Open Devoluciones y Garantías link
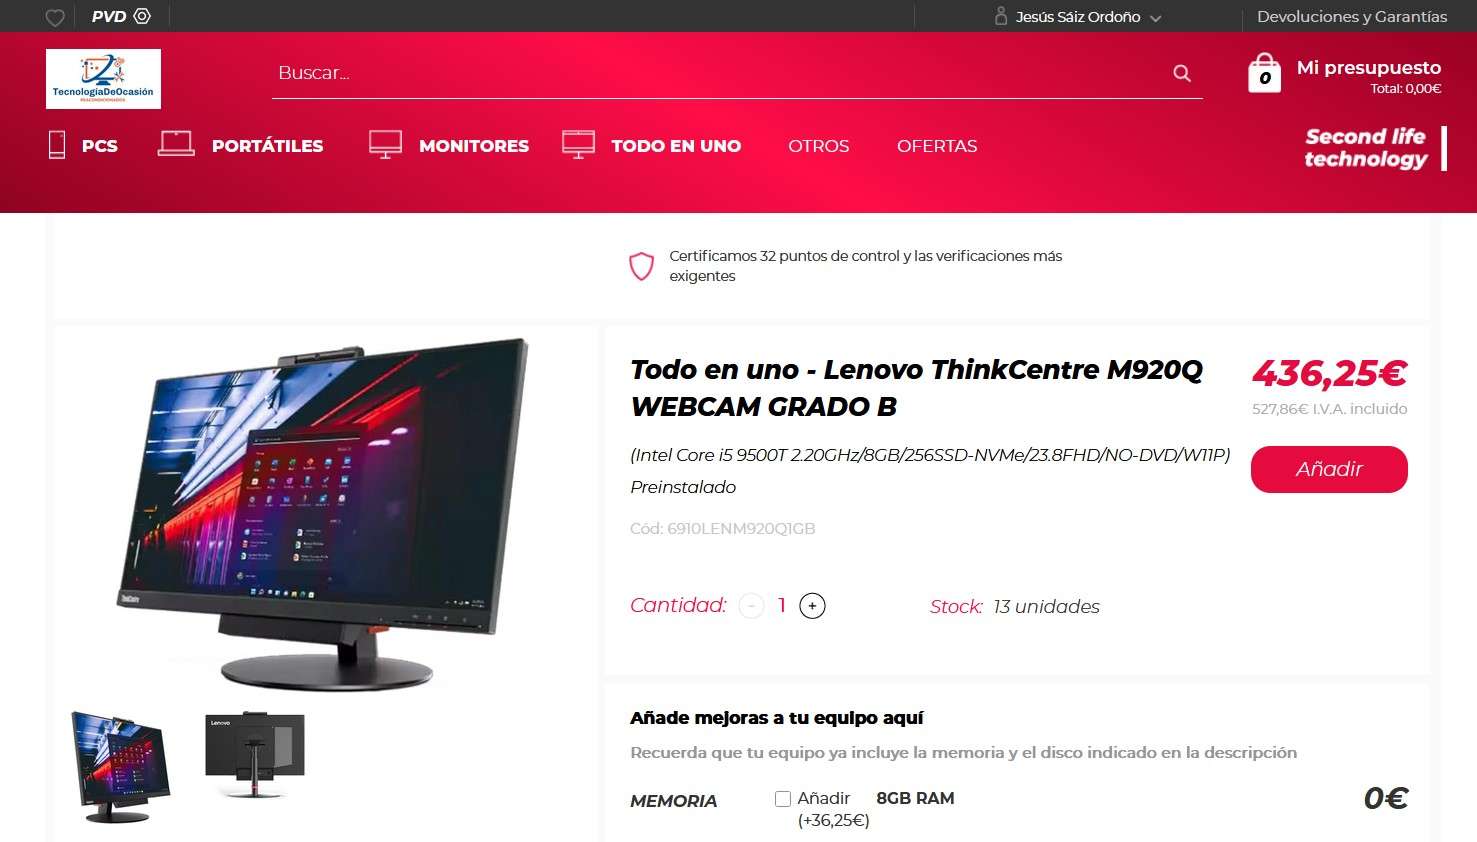Image resolution: width=1477 pixels, height=842 pixels. click(x=1352, y=17)
